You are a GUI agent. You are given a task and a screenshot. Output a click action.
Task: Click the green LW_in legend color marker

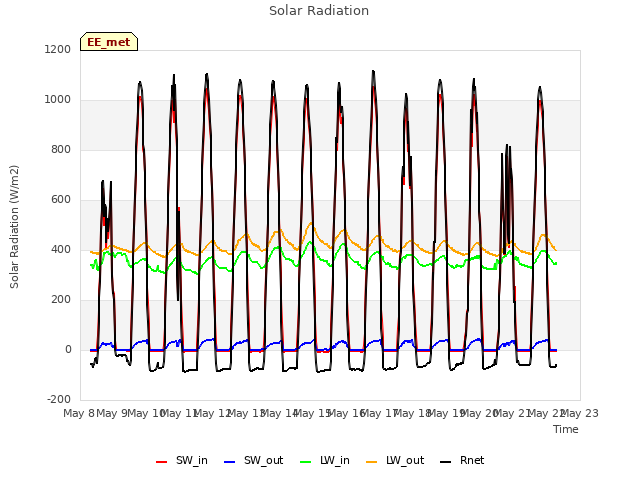(306, 462)
